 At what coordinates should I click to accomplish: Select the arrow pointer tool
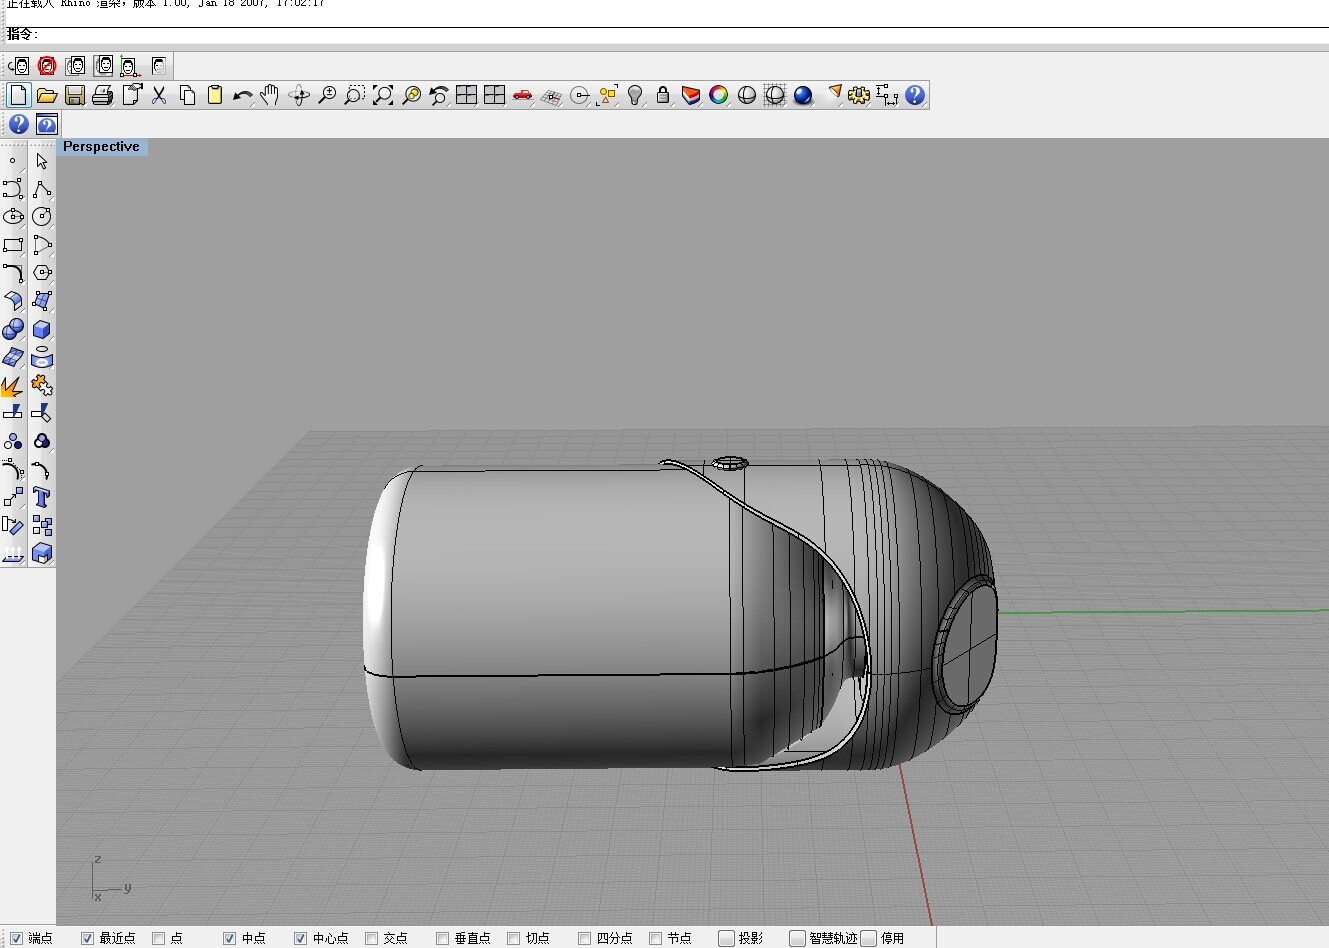click(42, 161)
